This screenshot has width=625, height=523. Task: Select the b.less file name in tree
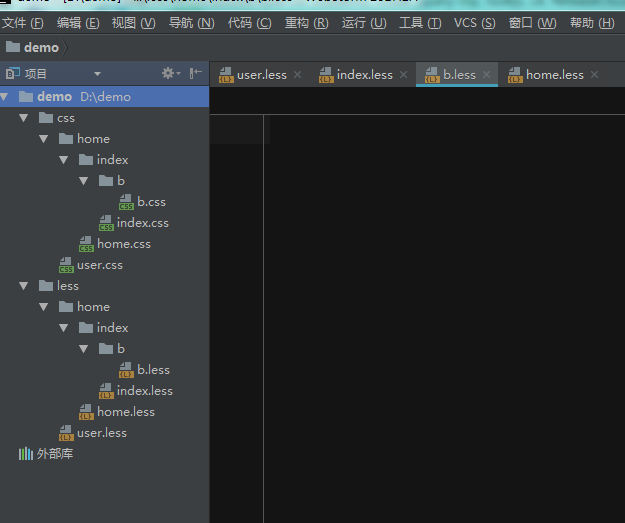click(153, 370)
